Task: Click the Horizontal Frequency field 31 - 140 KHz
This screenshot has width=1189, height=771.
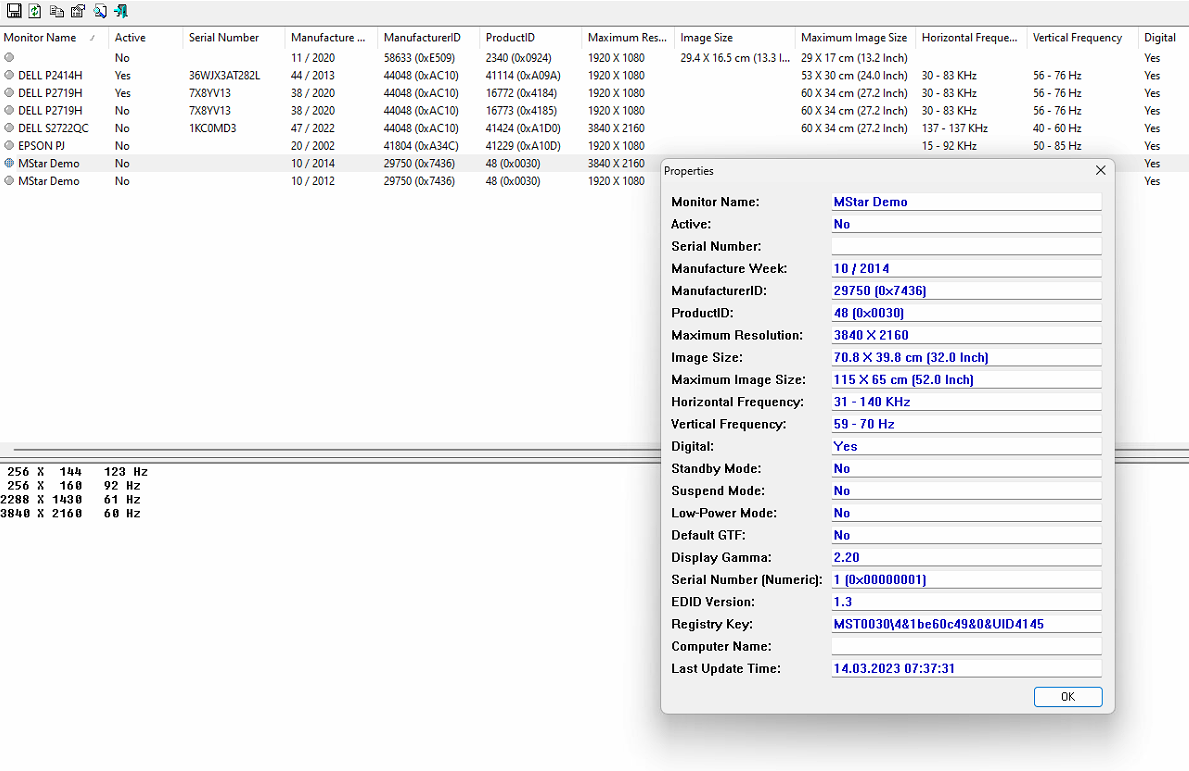Action: pos(966,402)
